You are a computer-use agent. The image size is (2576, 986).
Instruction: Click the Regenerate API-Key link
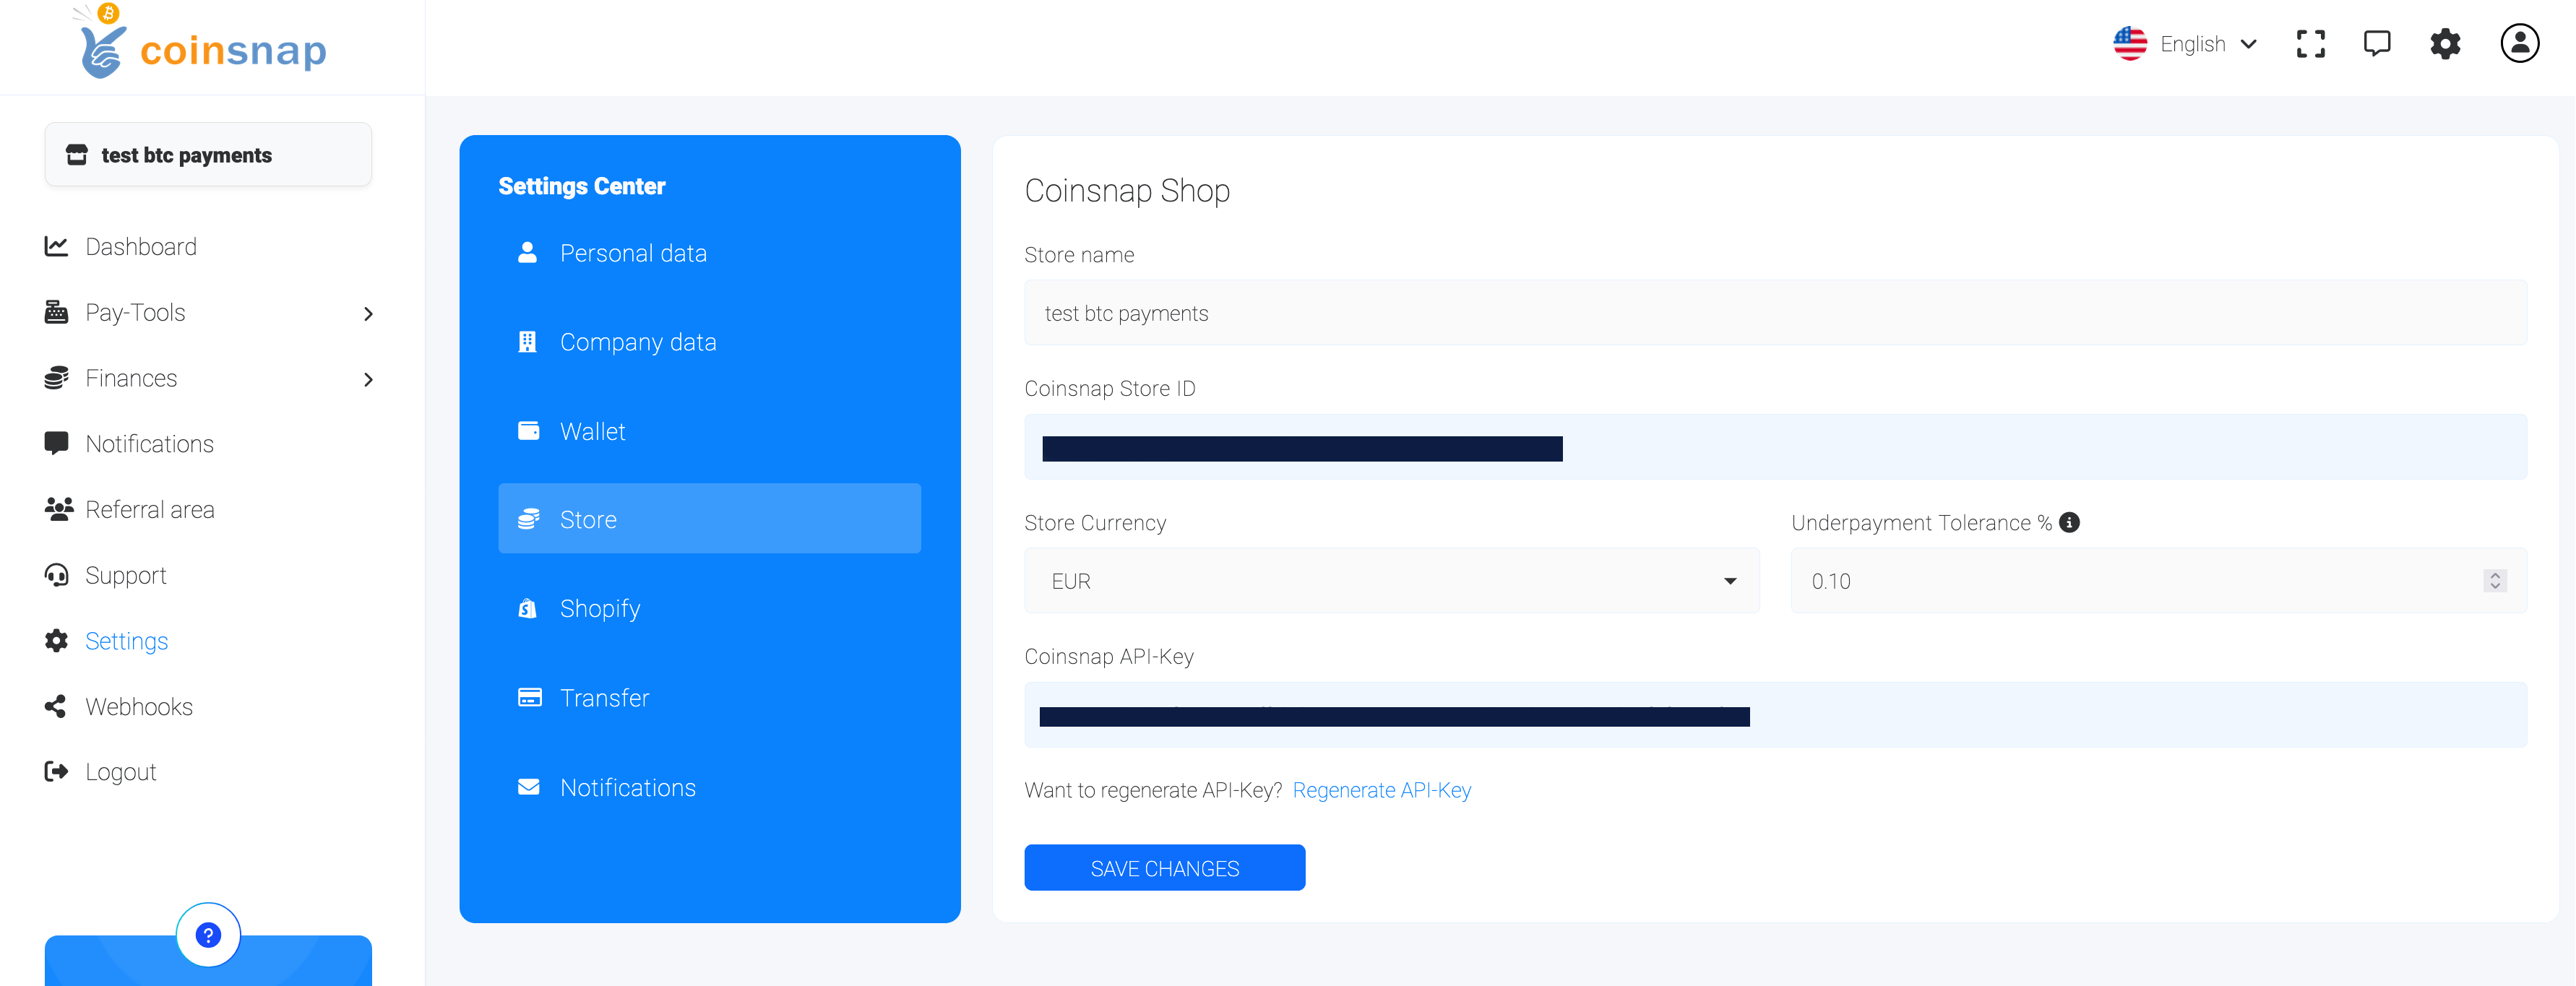click(x=1382, y=790)
